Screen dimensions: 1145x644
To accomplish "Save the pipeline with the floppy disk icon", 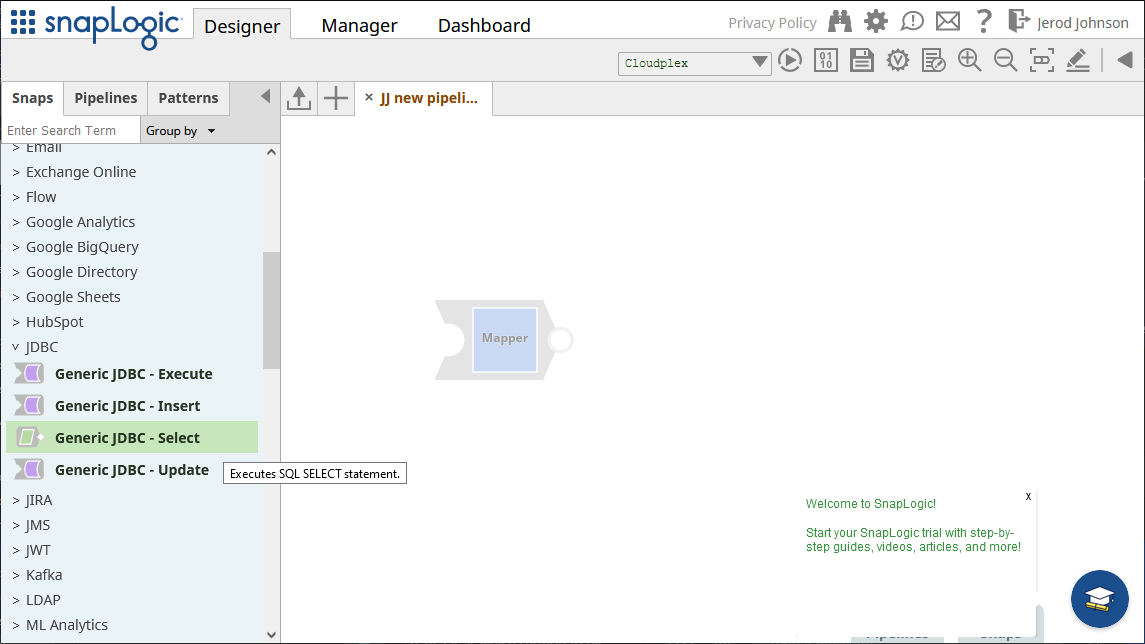I will [x=862, y=61].
